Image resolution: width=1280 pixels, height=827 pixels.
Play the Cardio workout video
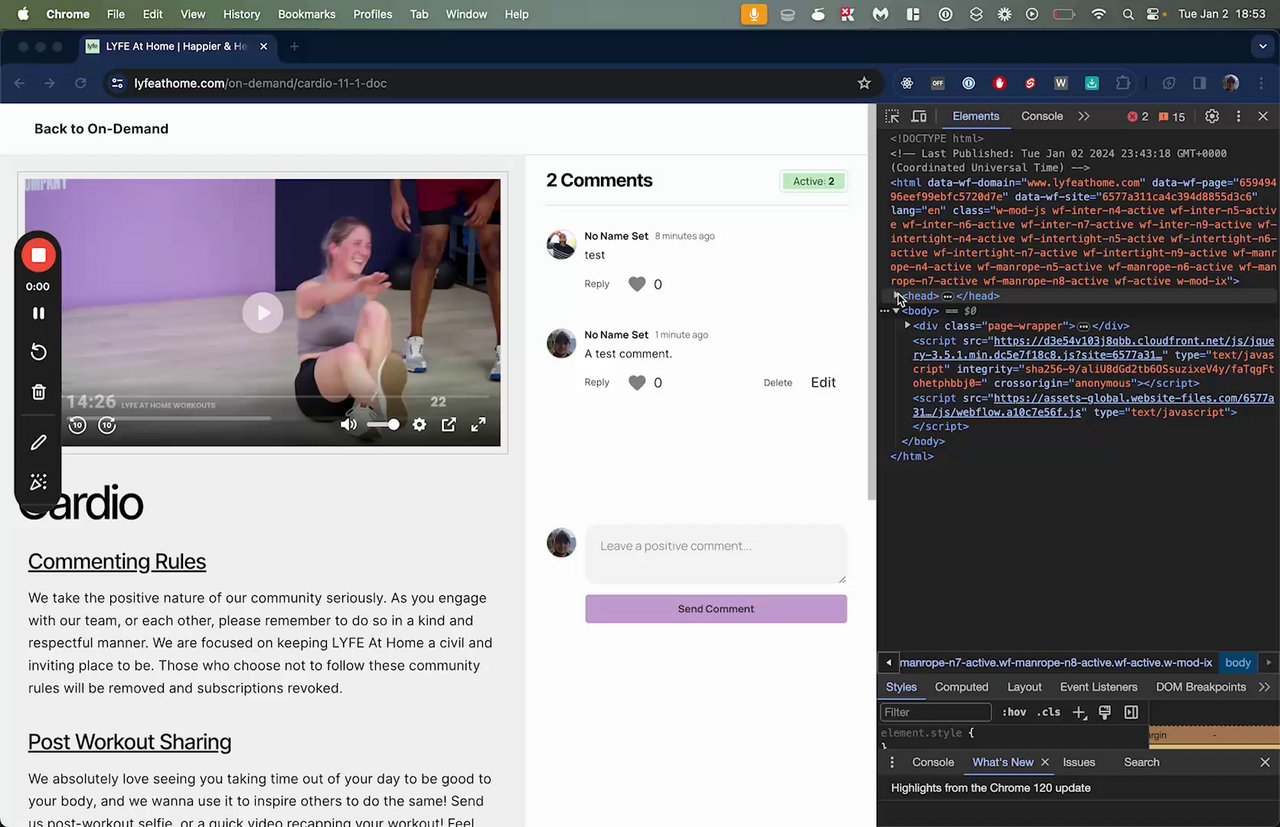[263, 313]
